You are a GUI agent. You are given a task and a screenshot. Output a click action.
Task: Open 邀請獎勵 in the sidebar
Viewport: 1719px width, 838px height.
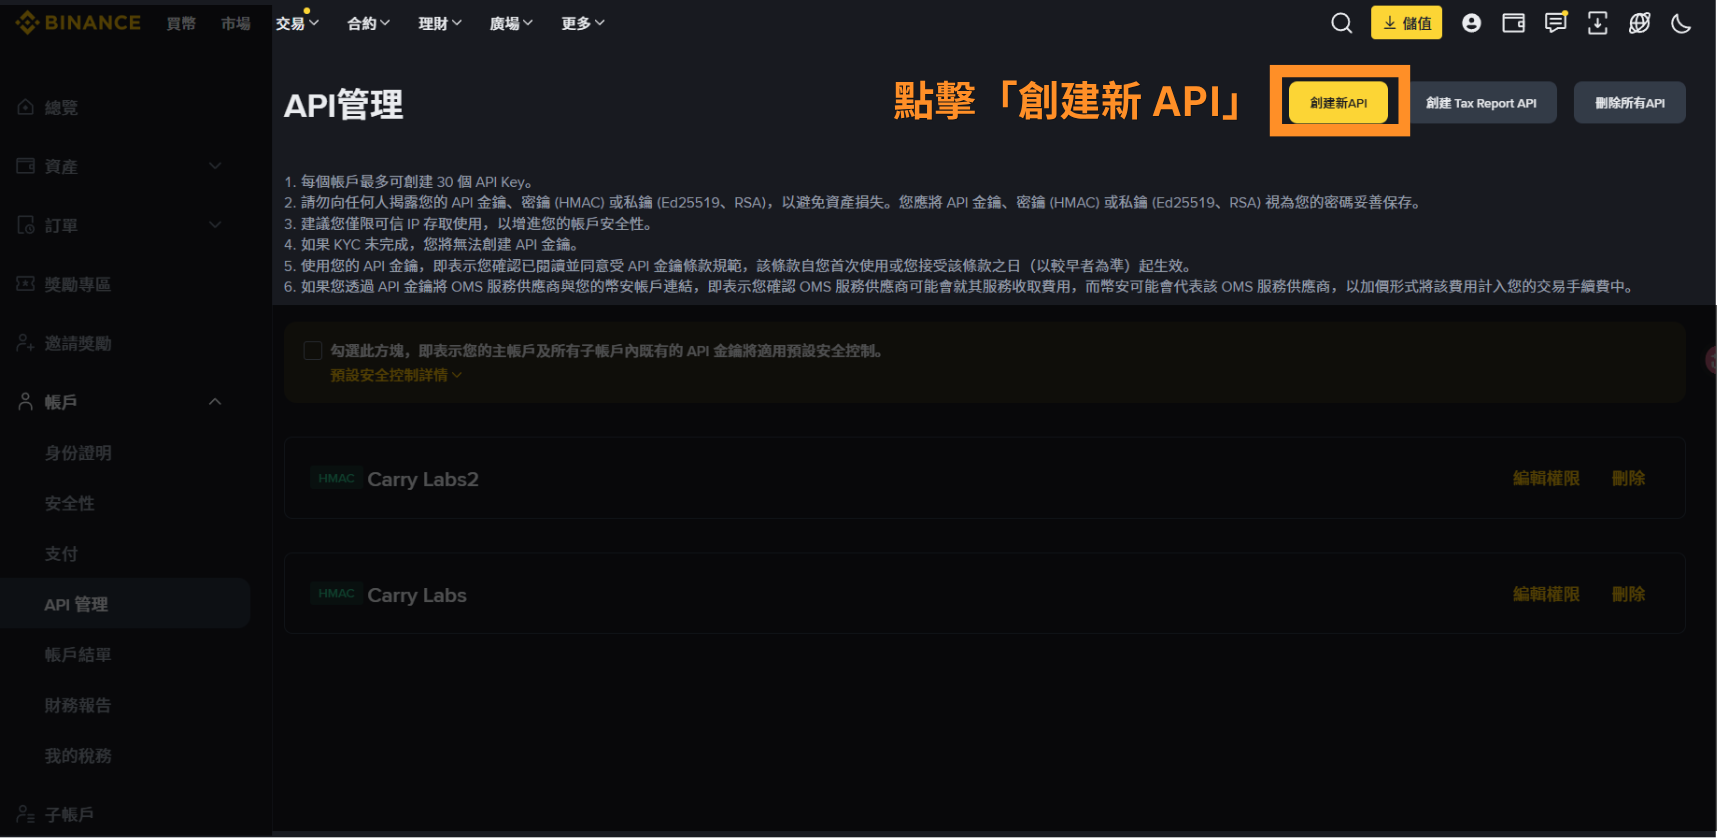(x=78, y=343)
